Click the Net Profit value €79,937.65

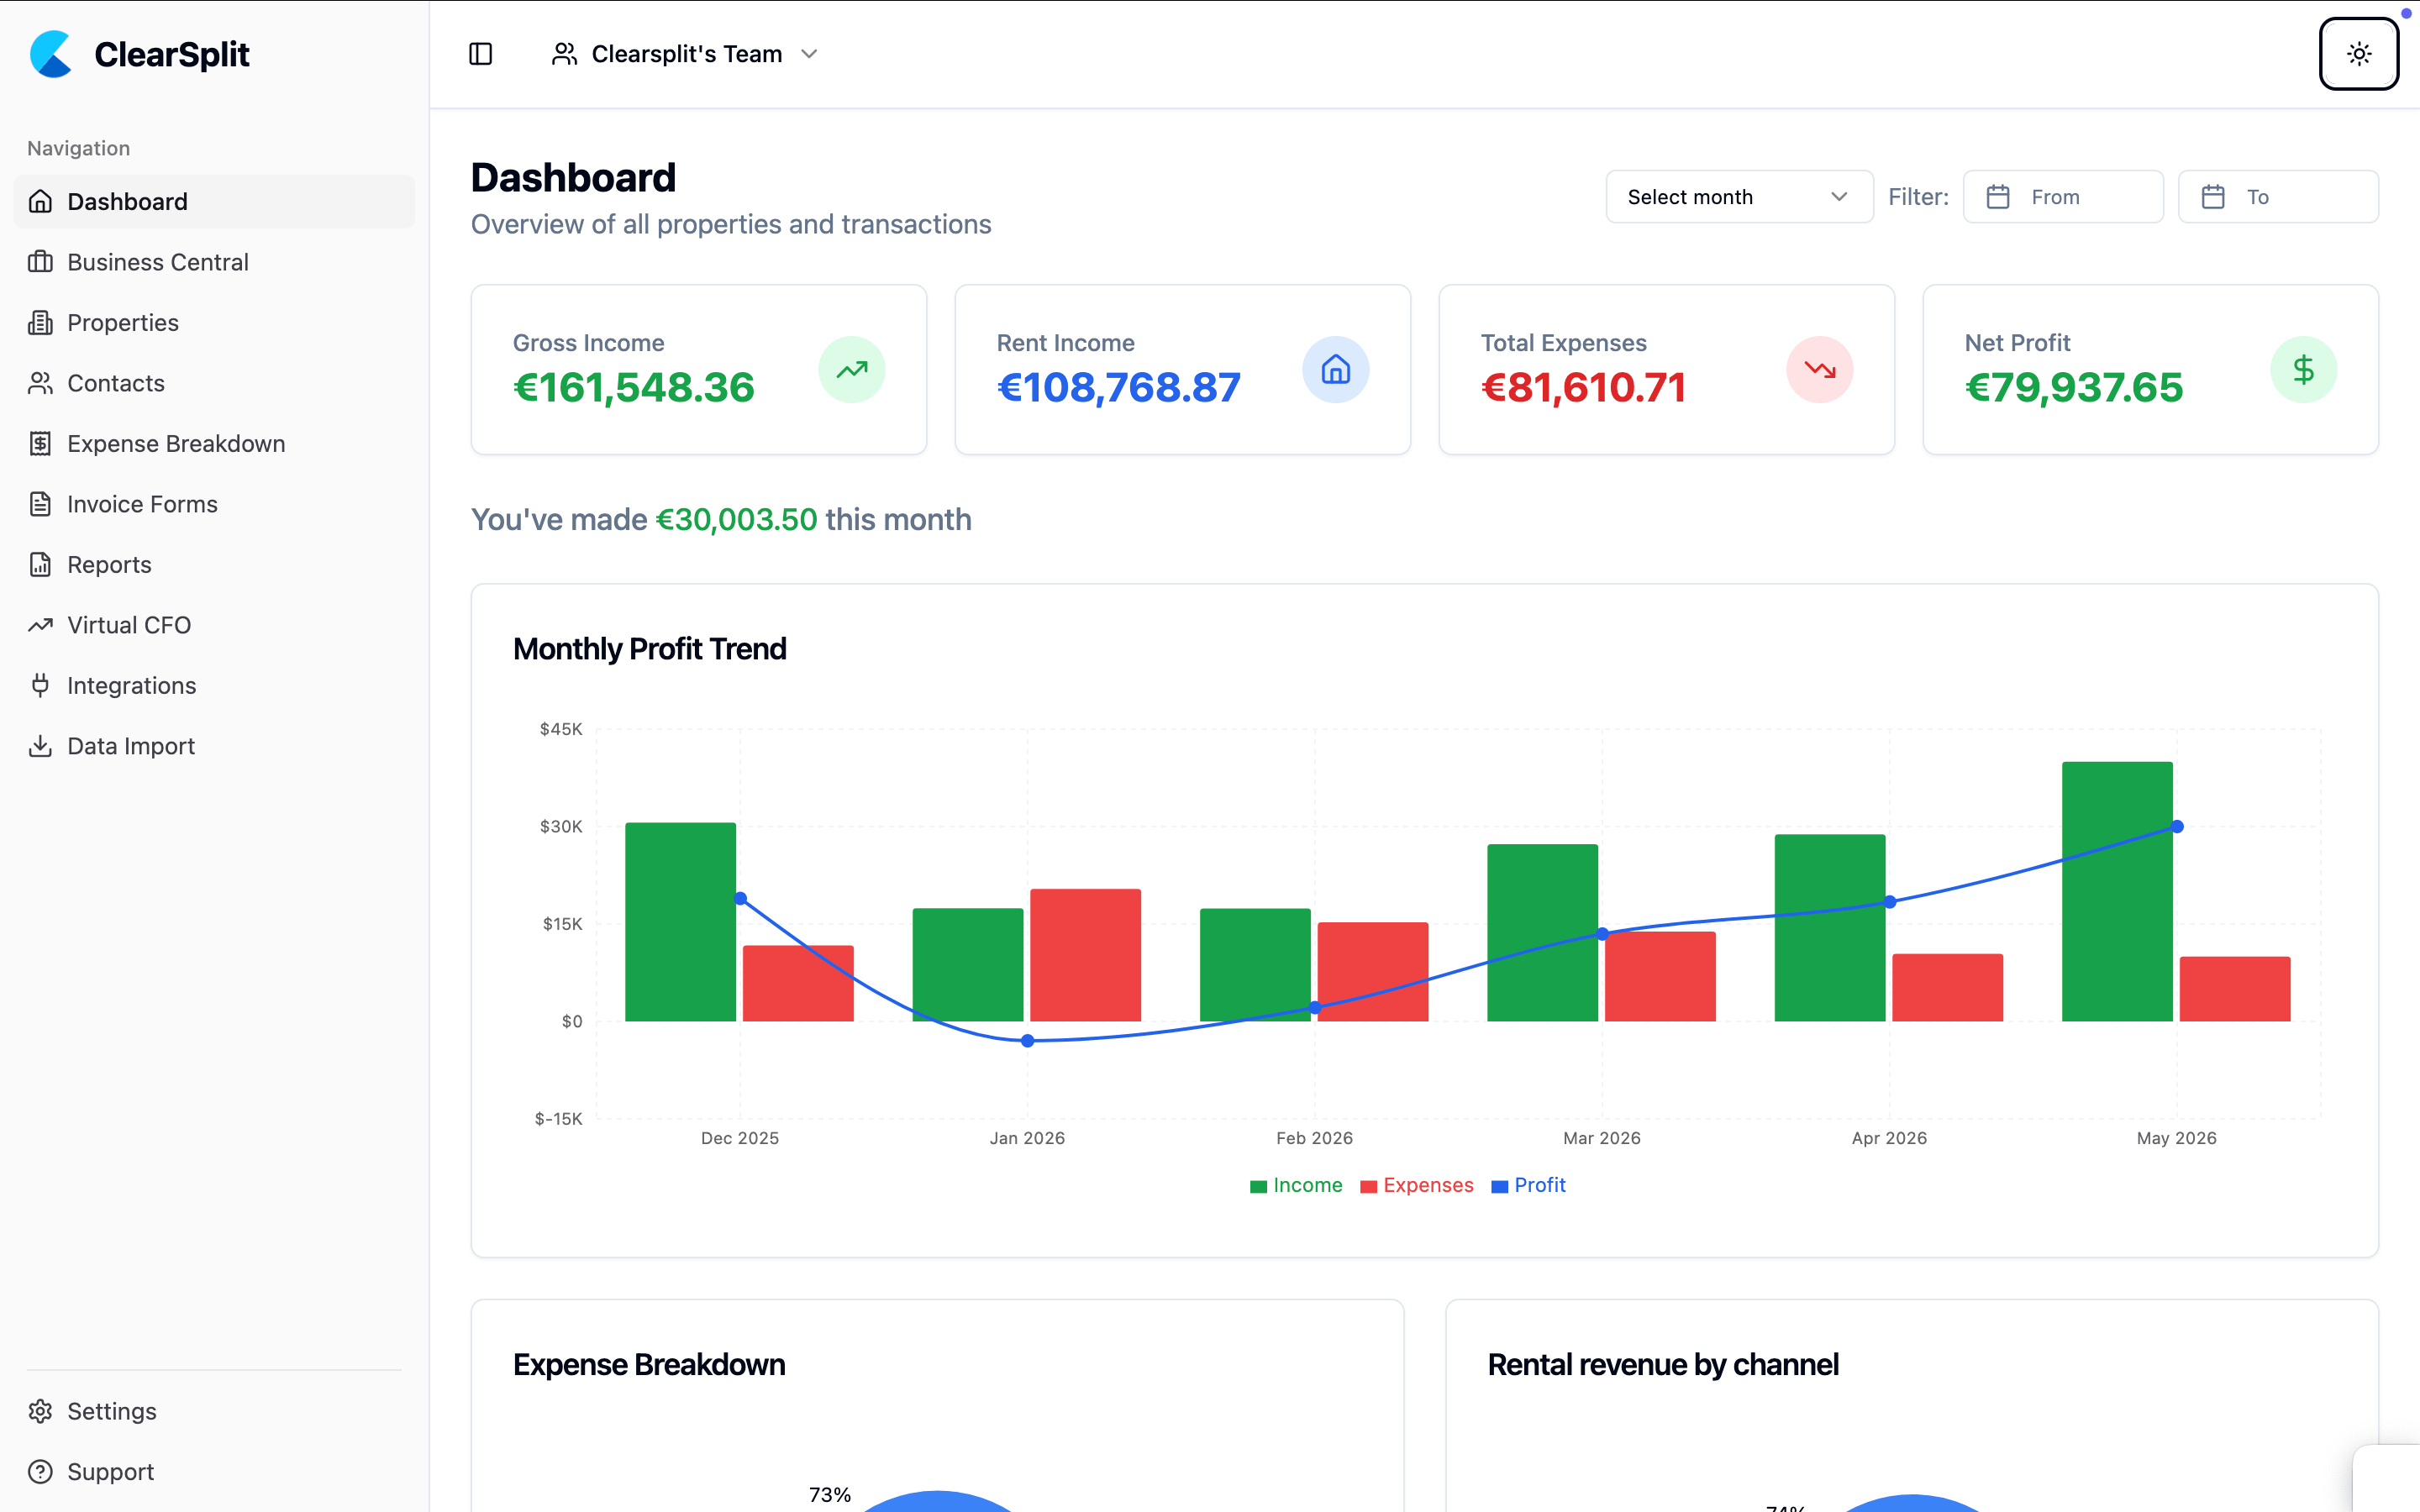point(2074,388)
